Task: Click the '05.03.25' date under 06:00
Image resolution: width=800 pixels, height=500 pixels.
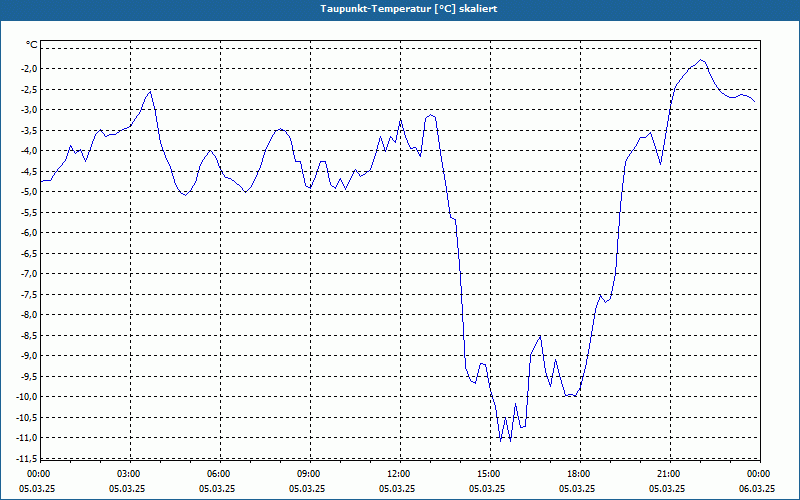Action: point(217,489)
